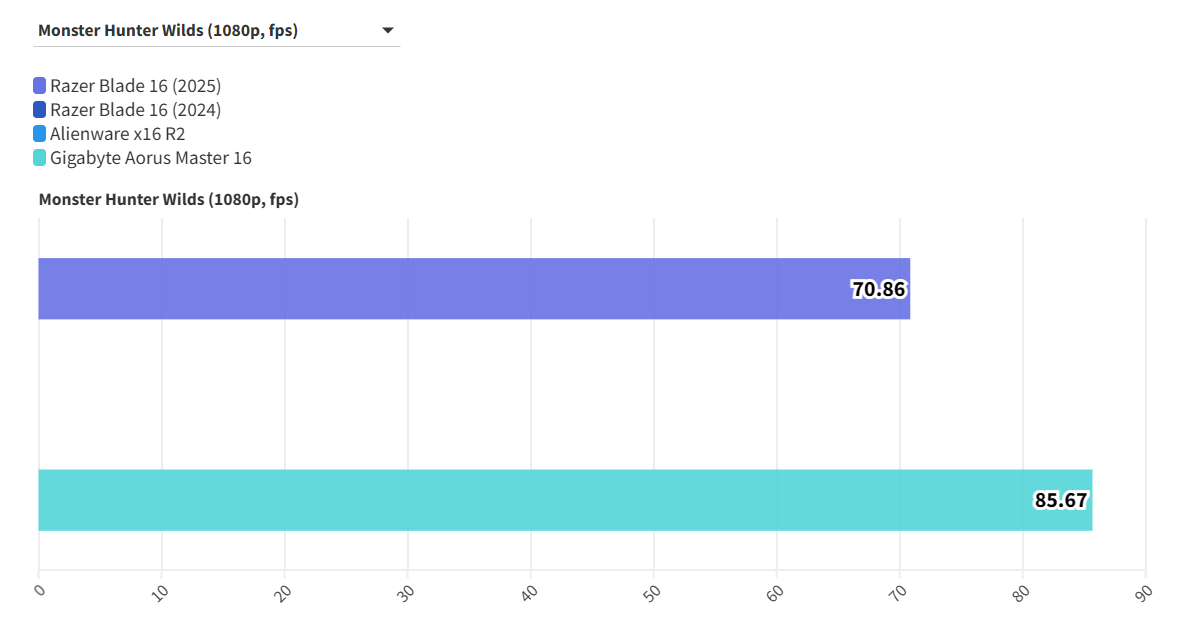Open the benchmark dropdown arrow

coord(388,31)
